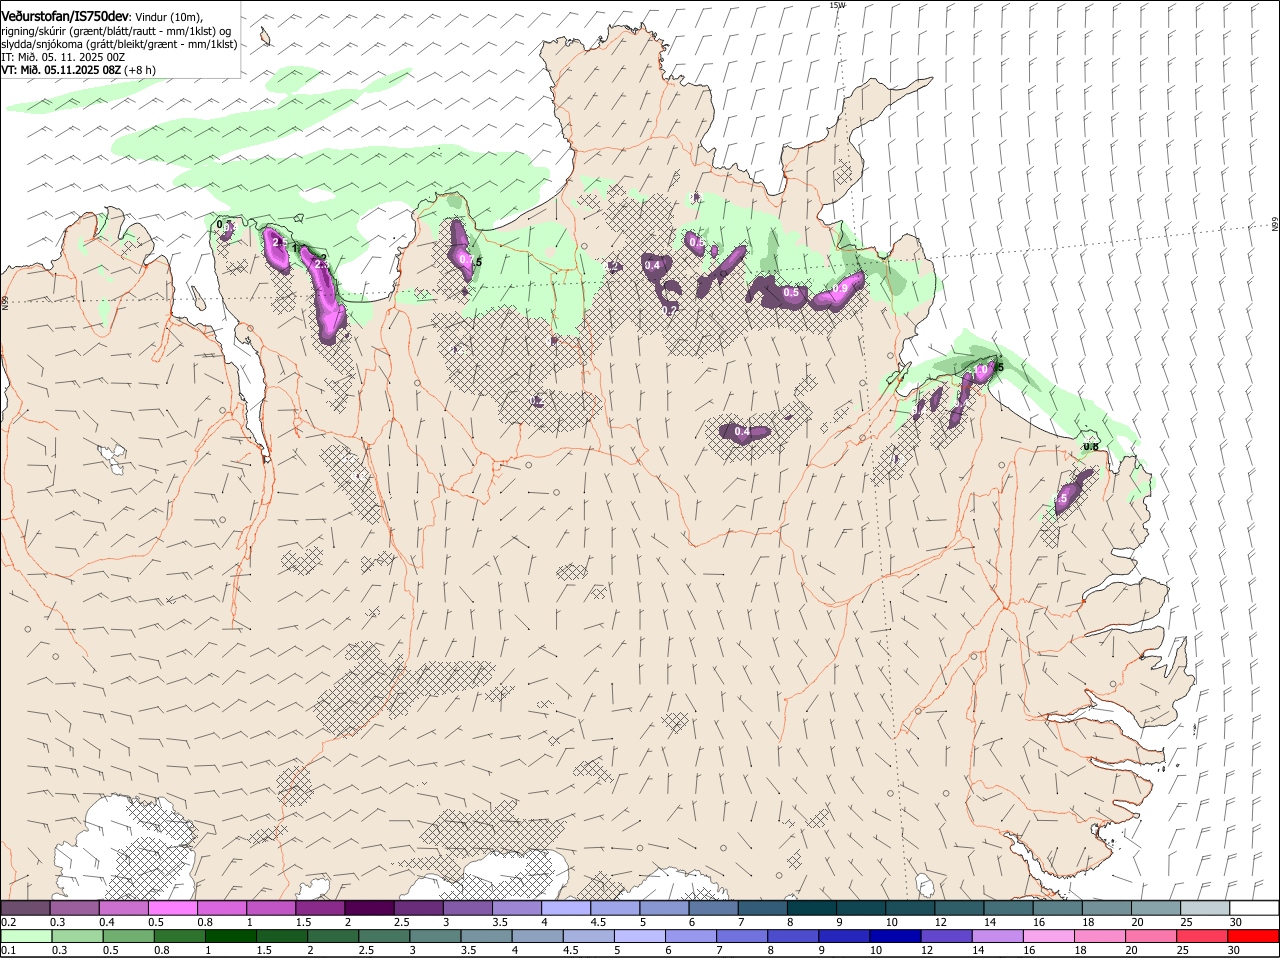Choose the 20 swatch in the top snow legend row
The height and width of the screenshot is (958, 1280).
pyautogui.click(x=1156, y=908)
